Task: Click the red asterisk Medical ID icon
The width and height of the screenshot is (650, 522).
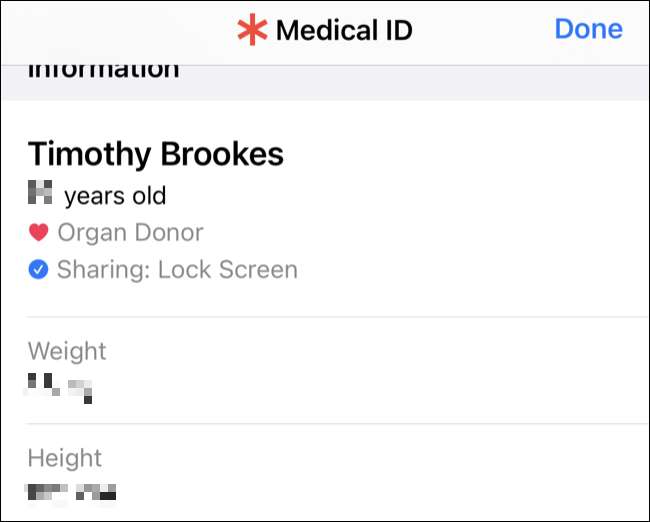Action: click(252, 30)
